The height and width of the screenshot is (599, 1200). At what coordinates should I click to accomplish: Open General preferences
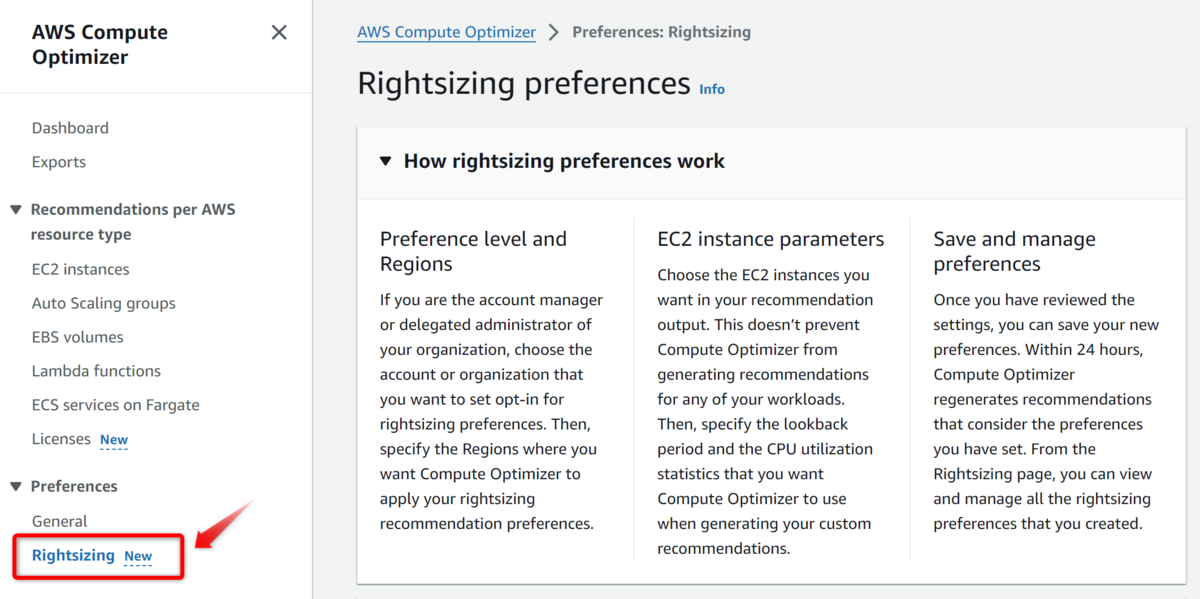(x=60, y=520)
